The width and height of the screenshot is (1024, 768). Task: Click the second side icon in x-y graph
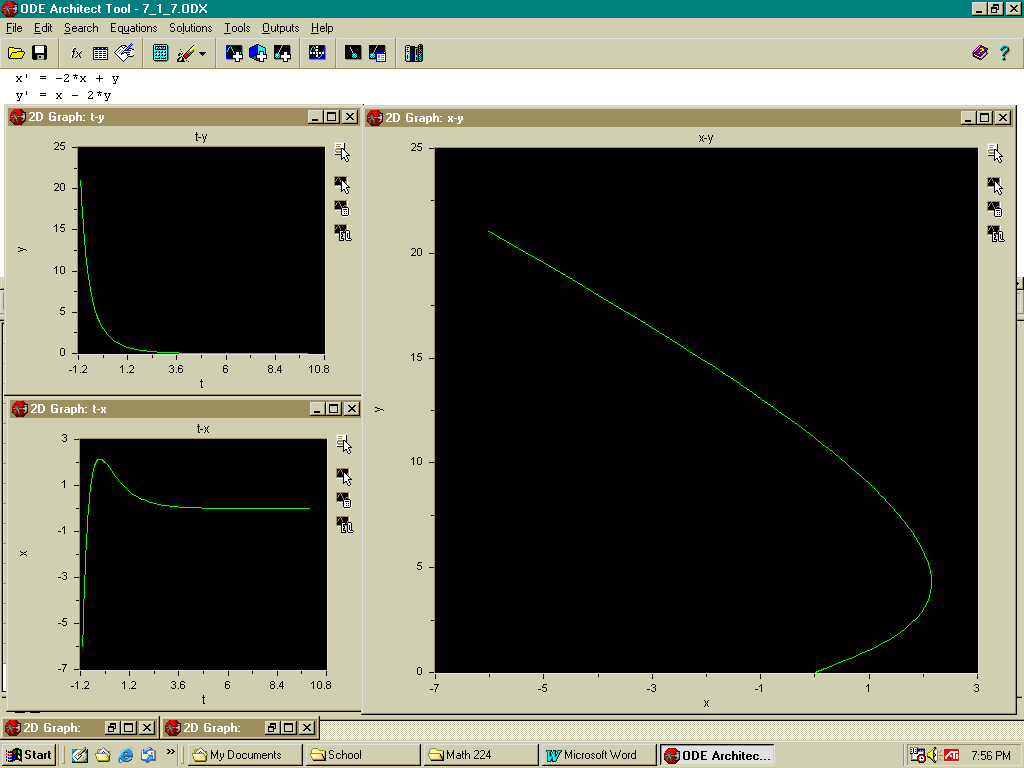click(x=995, y=186)
